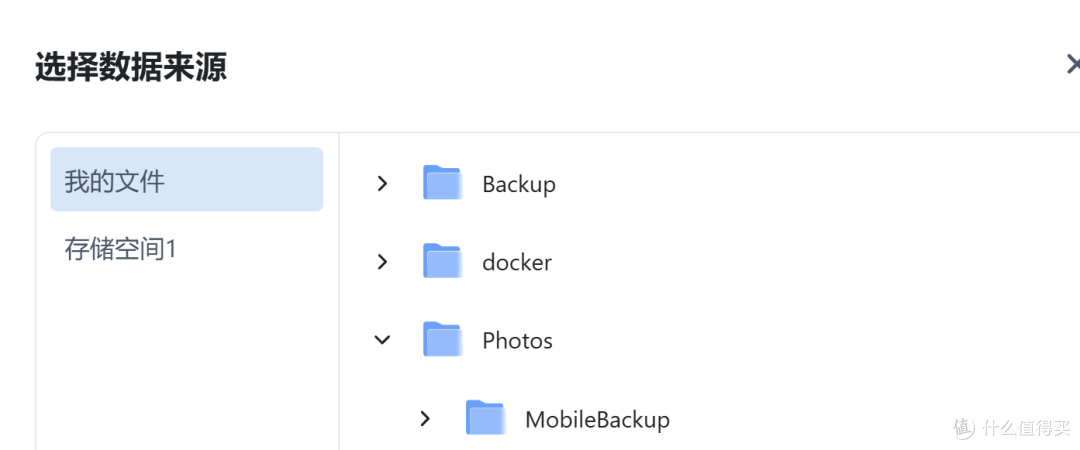1080x450 pixels.
Task: Expand the docker folder arrow
Action: point(382,262)
